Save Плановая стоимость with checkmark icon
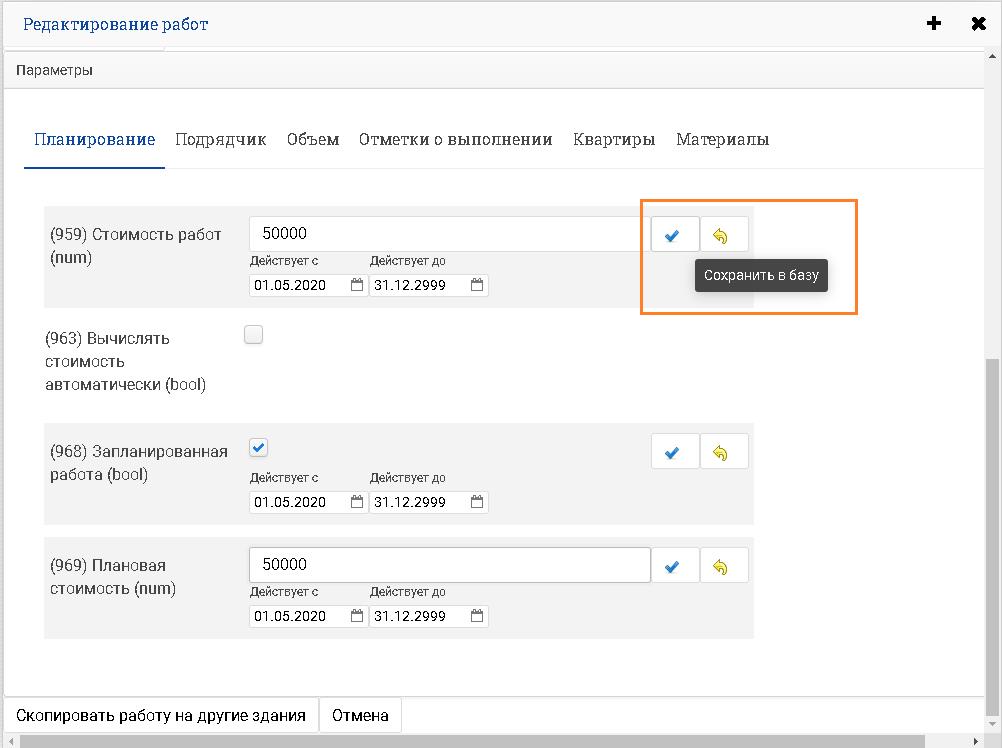Viewport: 1002px width, 748px height. [x=674, y=566]
